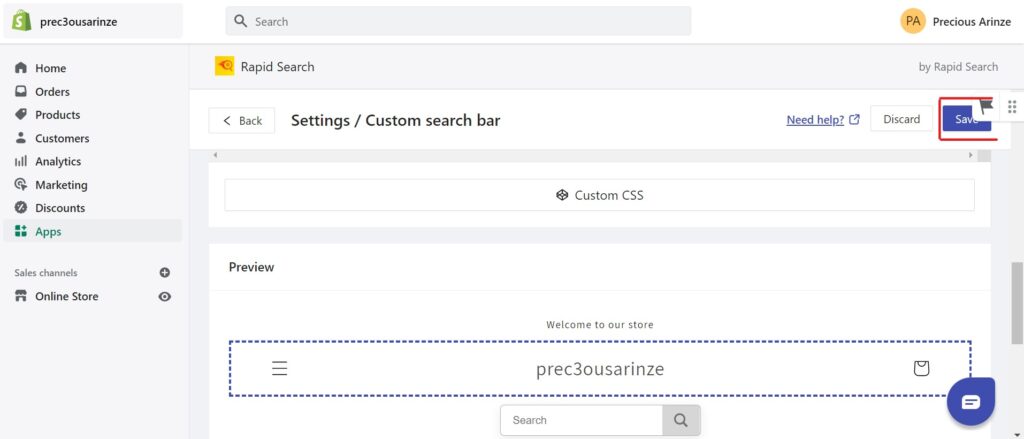The height and width of the screenshot is (439, 1024).
Task: Click the Products tag icon
Action: click(21, 114)
